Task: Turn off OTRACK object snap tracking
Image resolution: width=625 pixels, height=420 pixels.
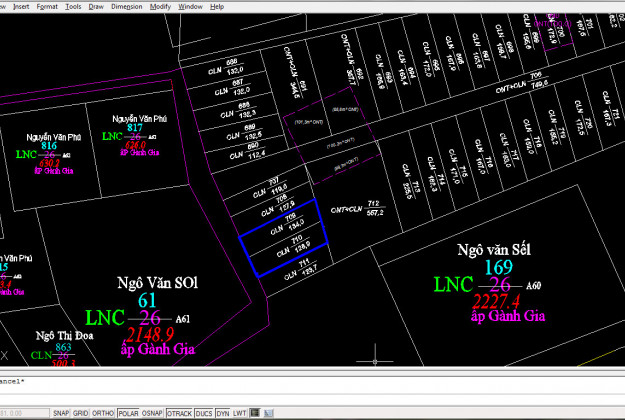Action: [x=180, y=412]
